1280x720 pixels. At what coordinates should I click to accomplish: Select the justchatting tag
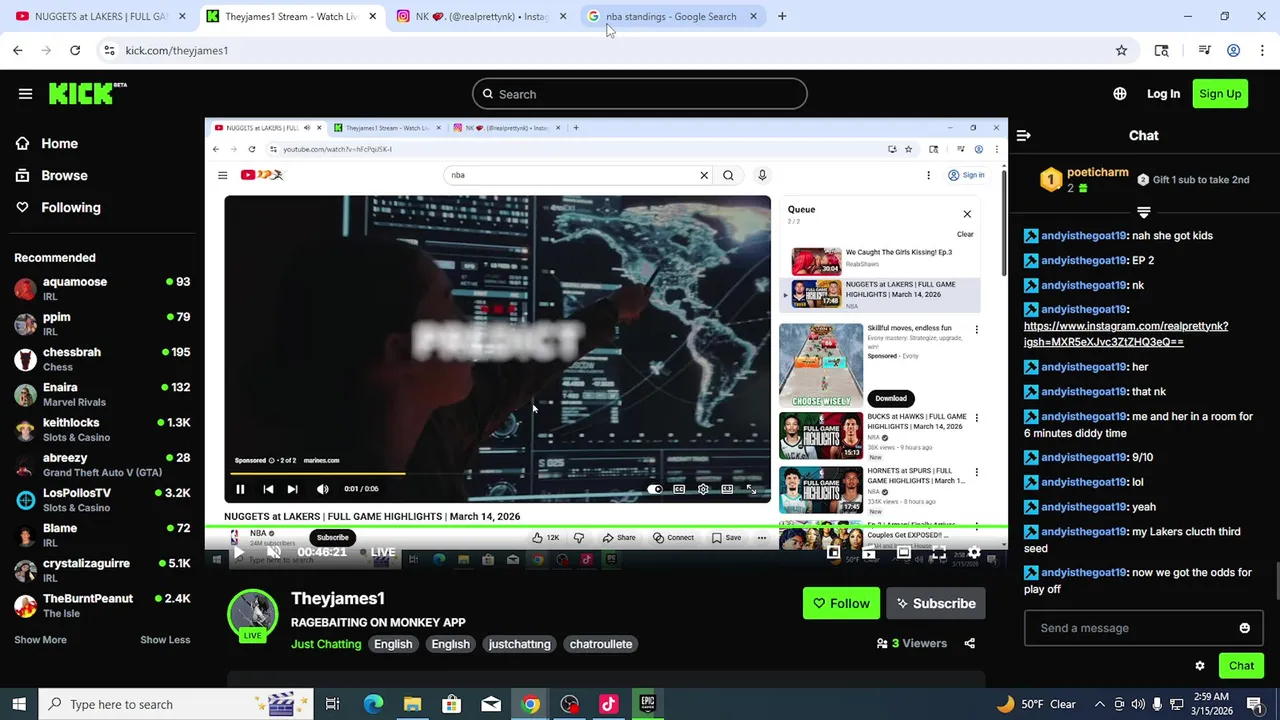(x=519, y=644)
